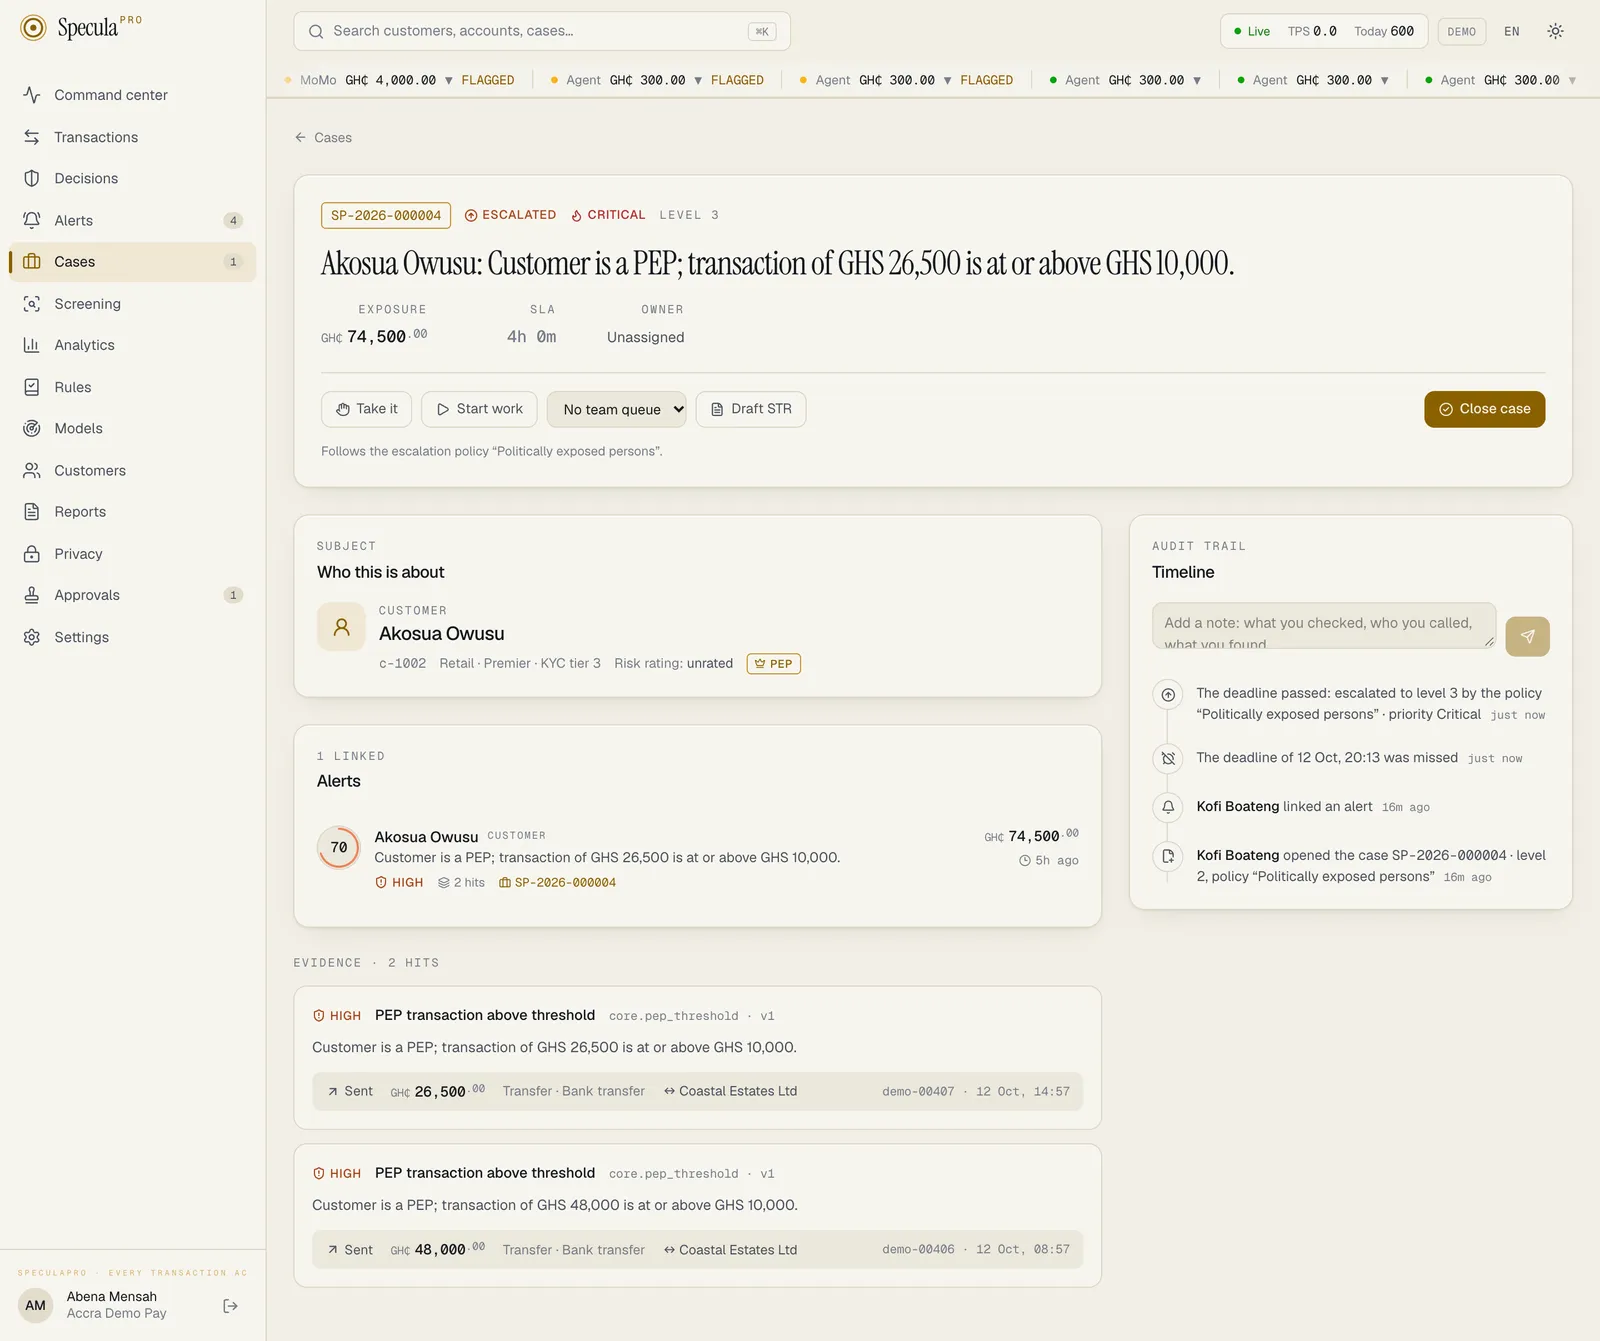The height and width of the screenshot is (1341, 1600).
Task: Click the Cases briefcase icon
Action: click(32, 262)
